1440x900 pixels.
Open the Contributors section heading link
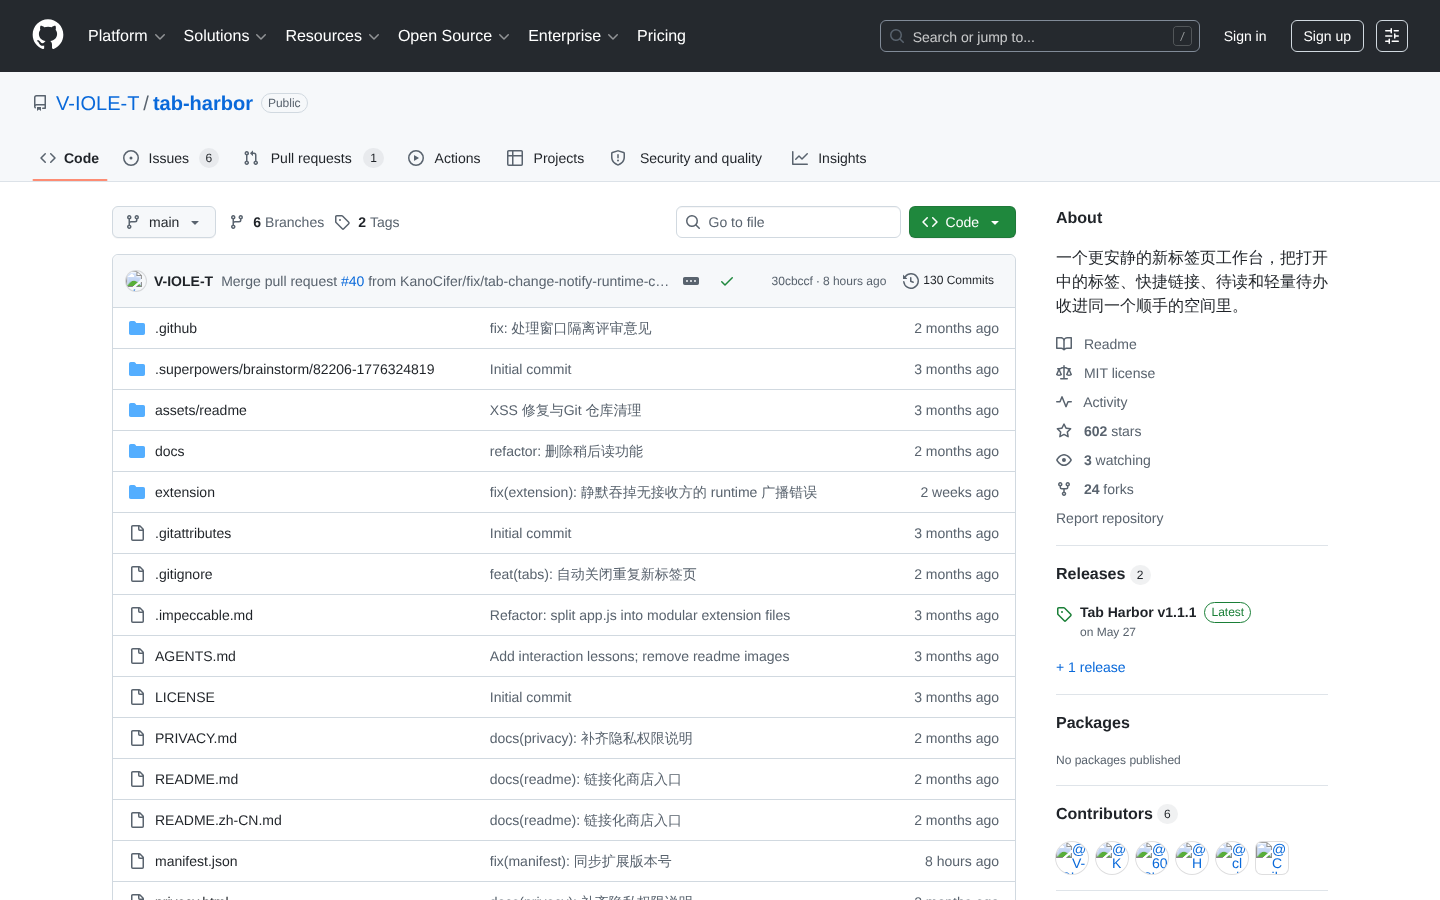1116,814
